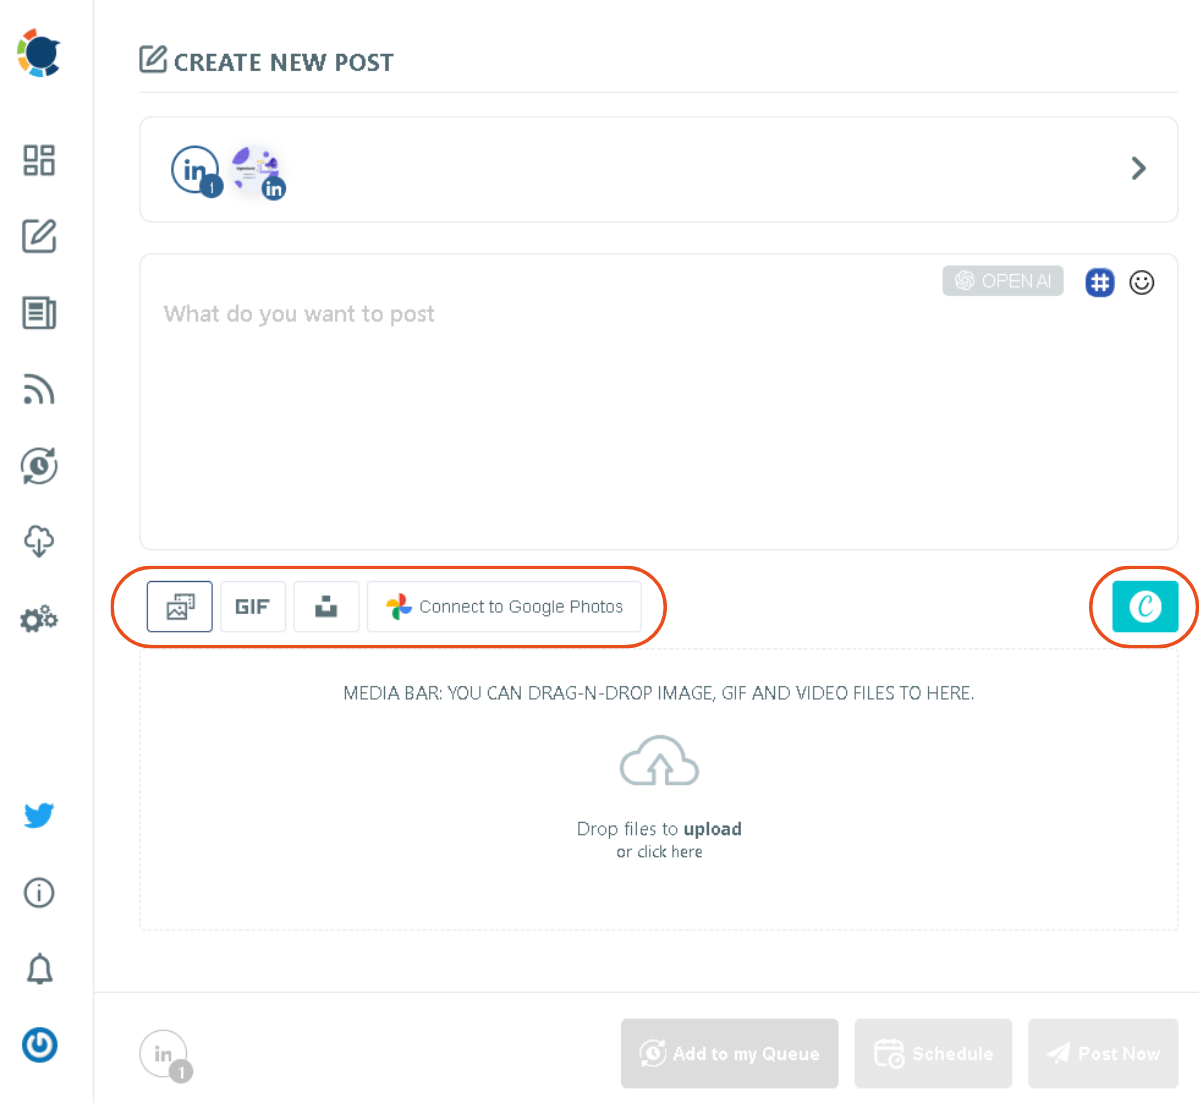This screenshot has width=1199, height=1103.
Task: Open the Canva design tool button
Action: tap(1144, 606)
